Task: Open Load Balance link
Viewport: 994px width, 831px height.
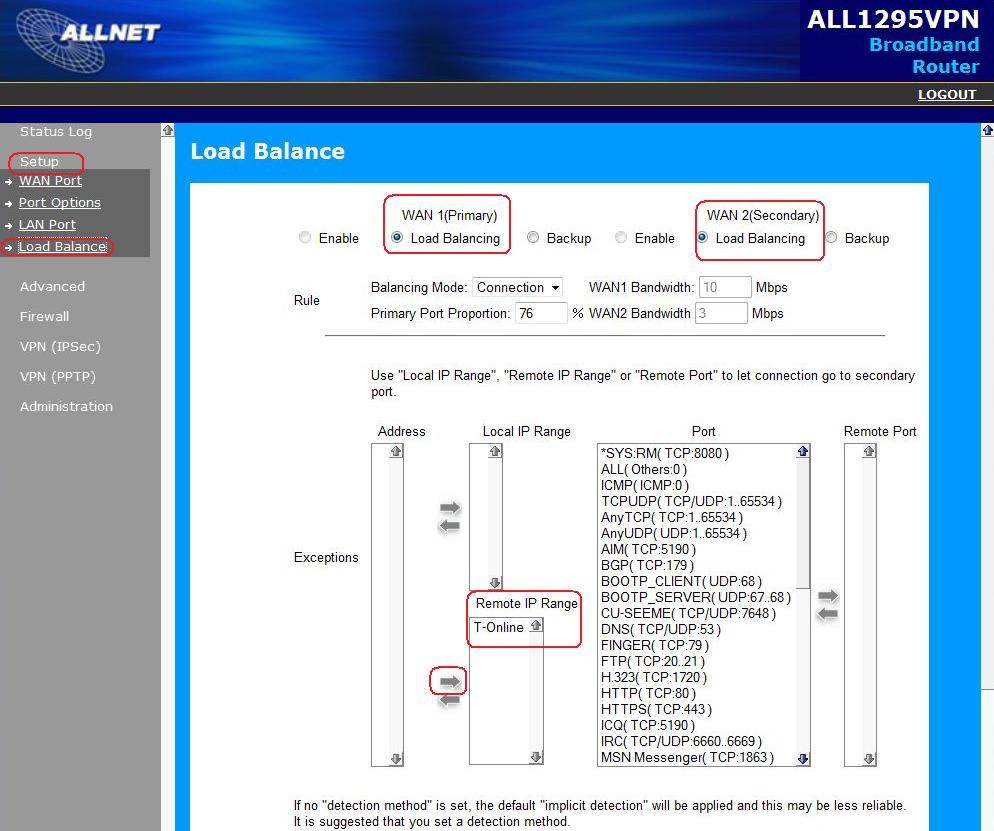Action: coord(63,247)
